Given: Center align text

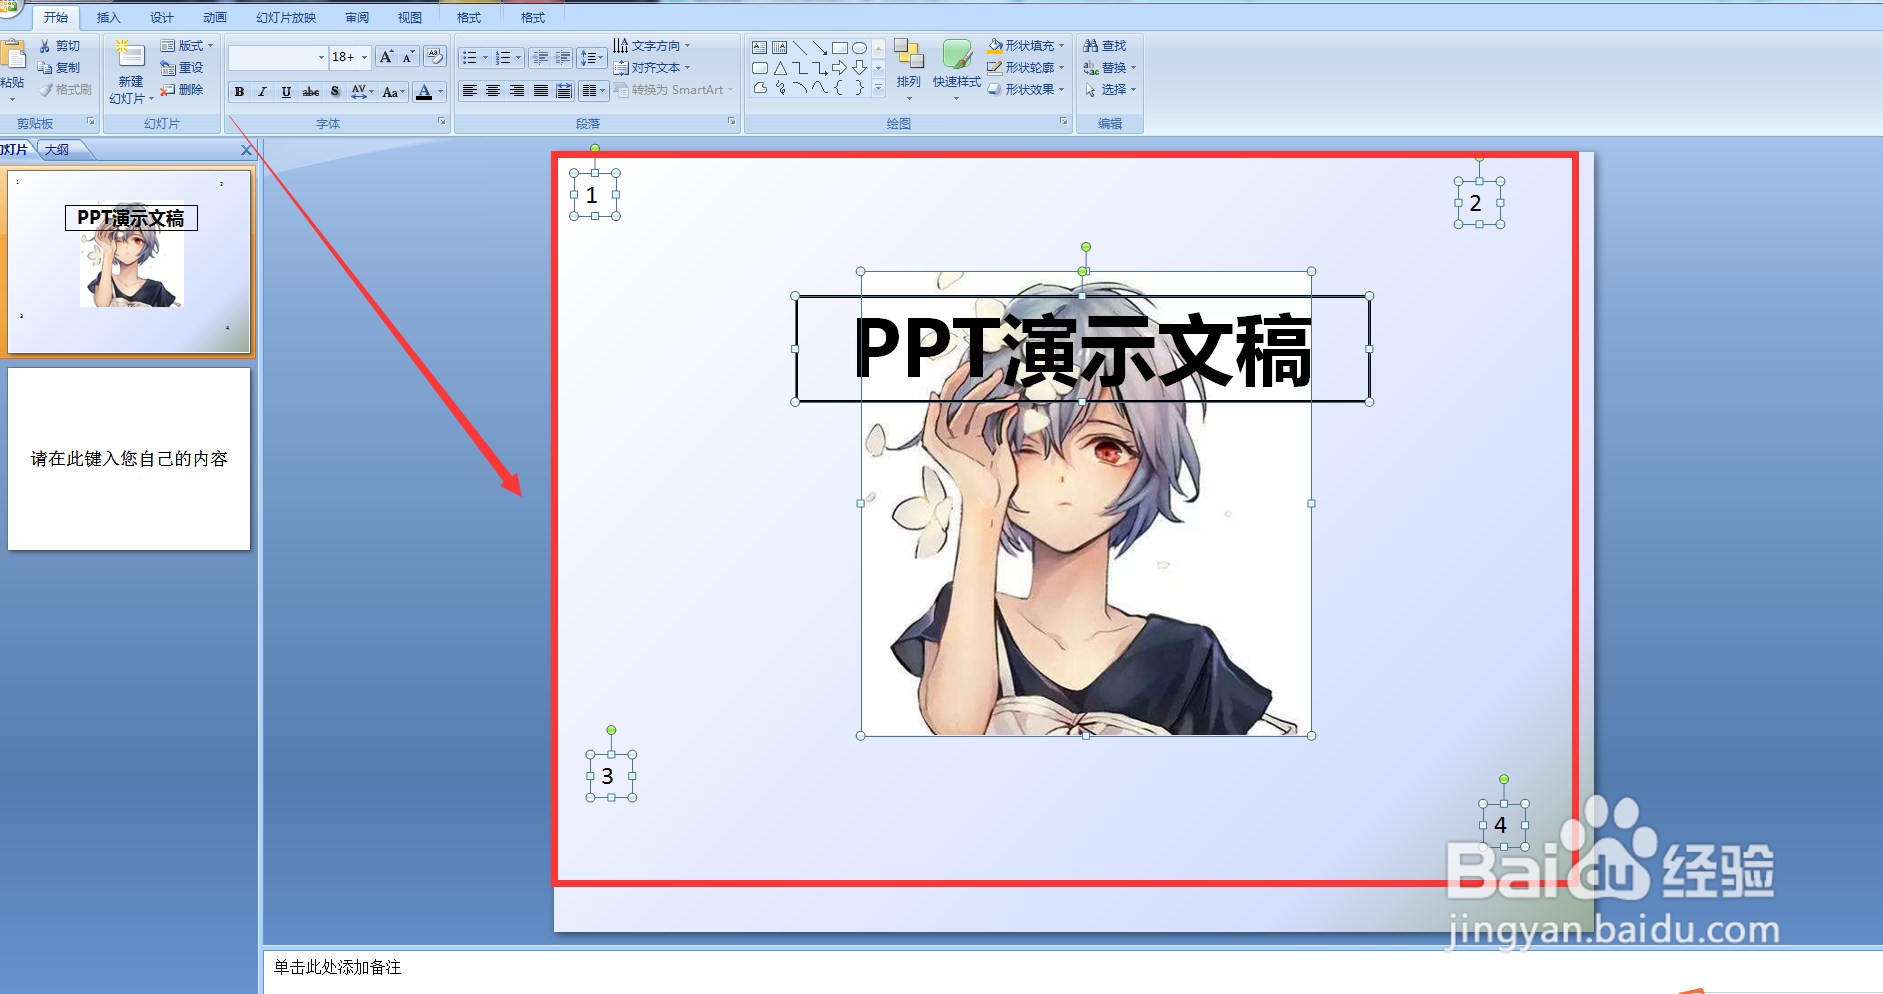Looking at the screenshot, I should coord(493,91).
